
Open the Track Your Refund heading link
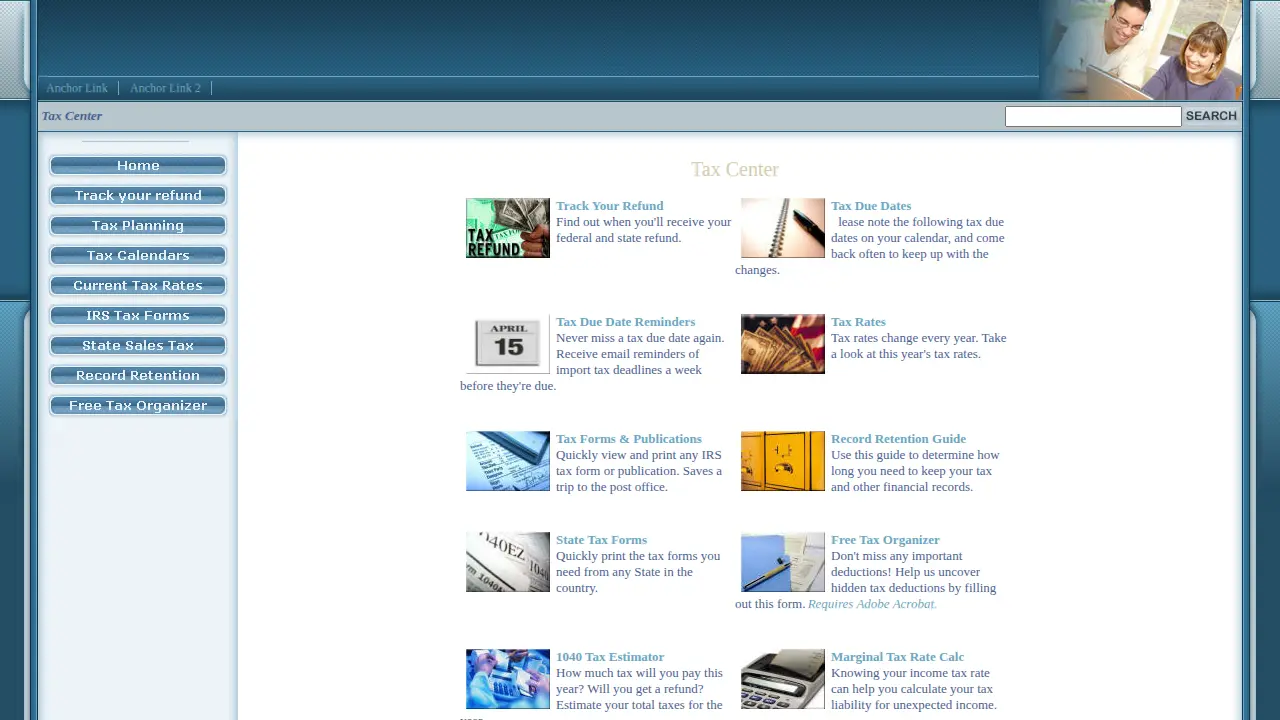click(609, 206)
